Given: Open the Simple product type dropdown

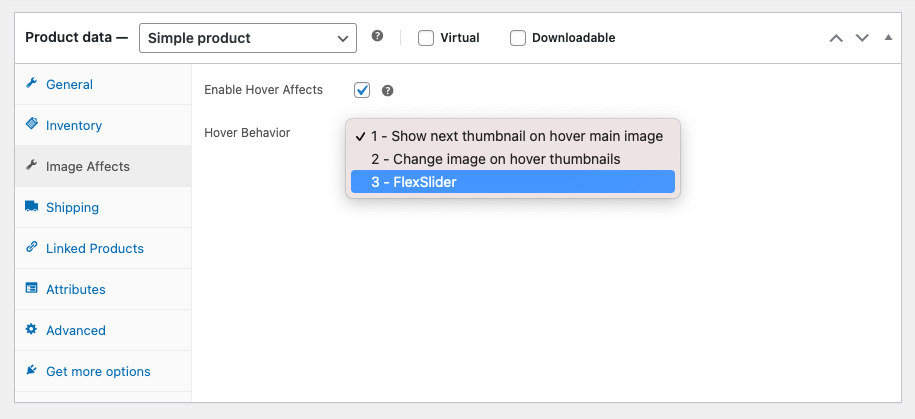Looking at the screenshot, I should coord(247,38).
